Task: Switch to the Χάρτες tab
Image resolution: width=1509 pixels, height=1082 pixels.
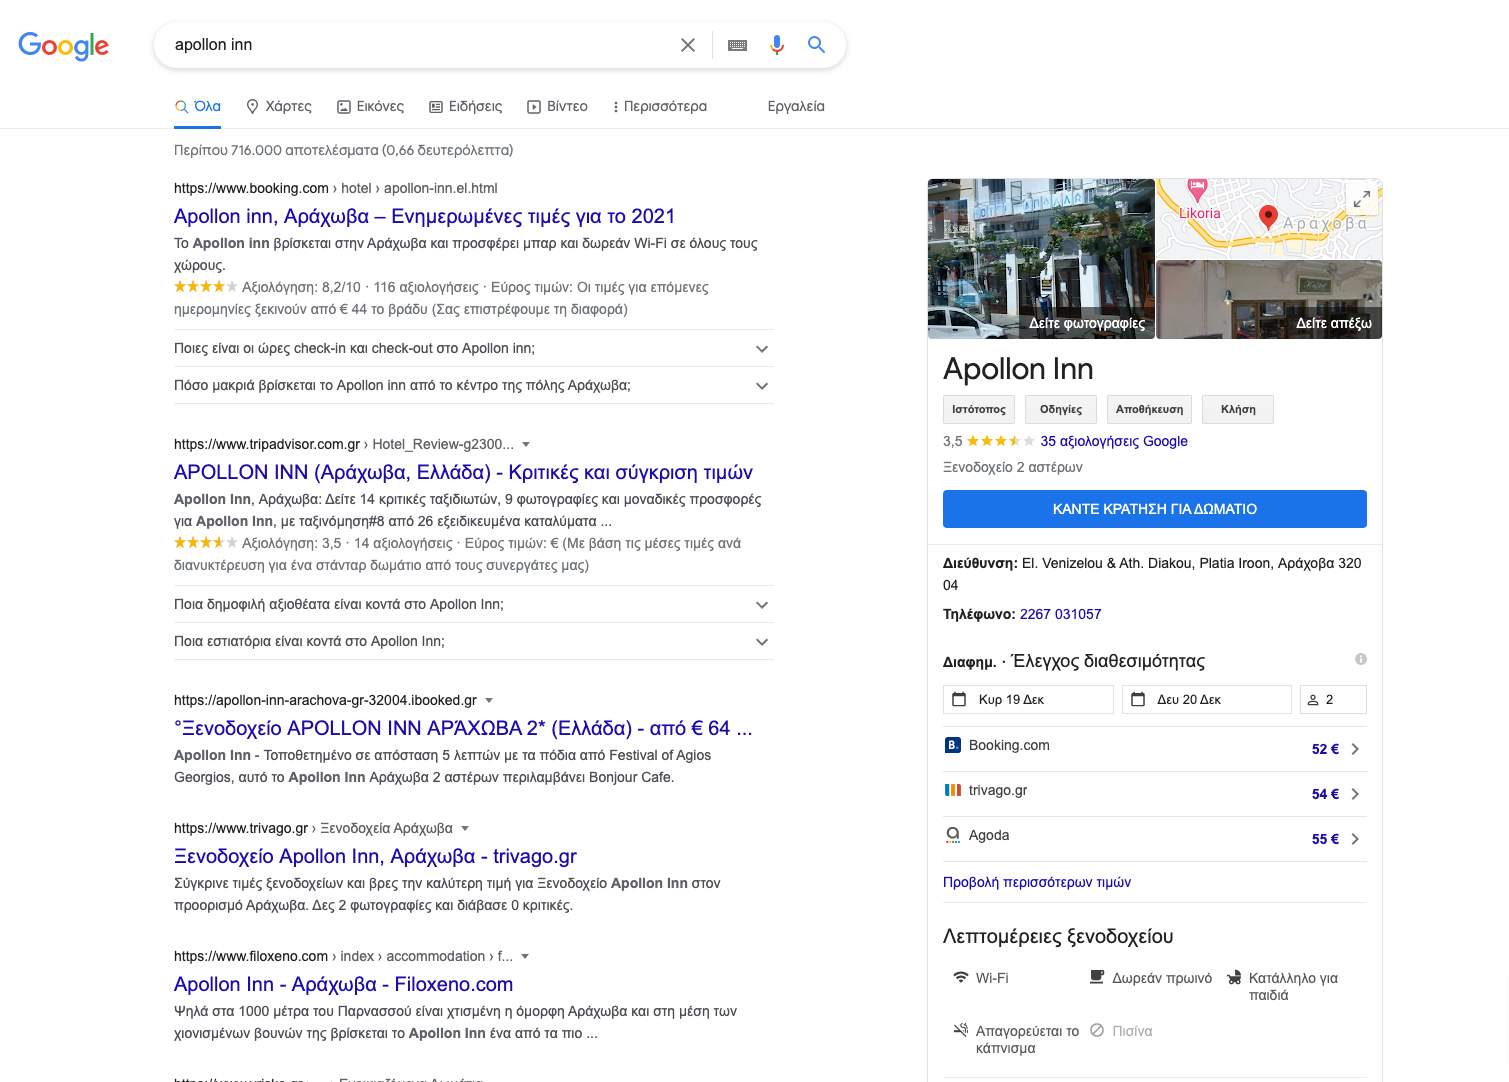Action: click(x=279, y=106)
